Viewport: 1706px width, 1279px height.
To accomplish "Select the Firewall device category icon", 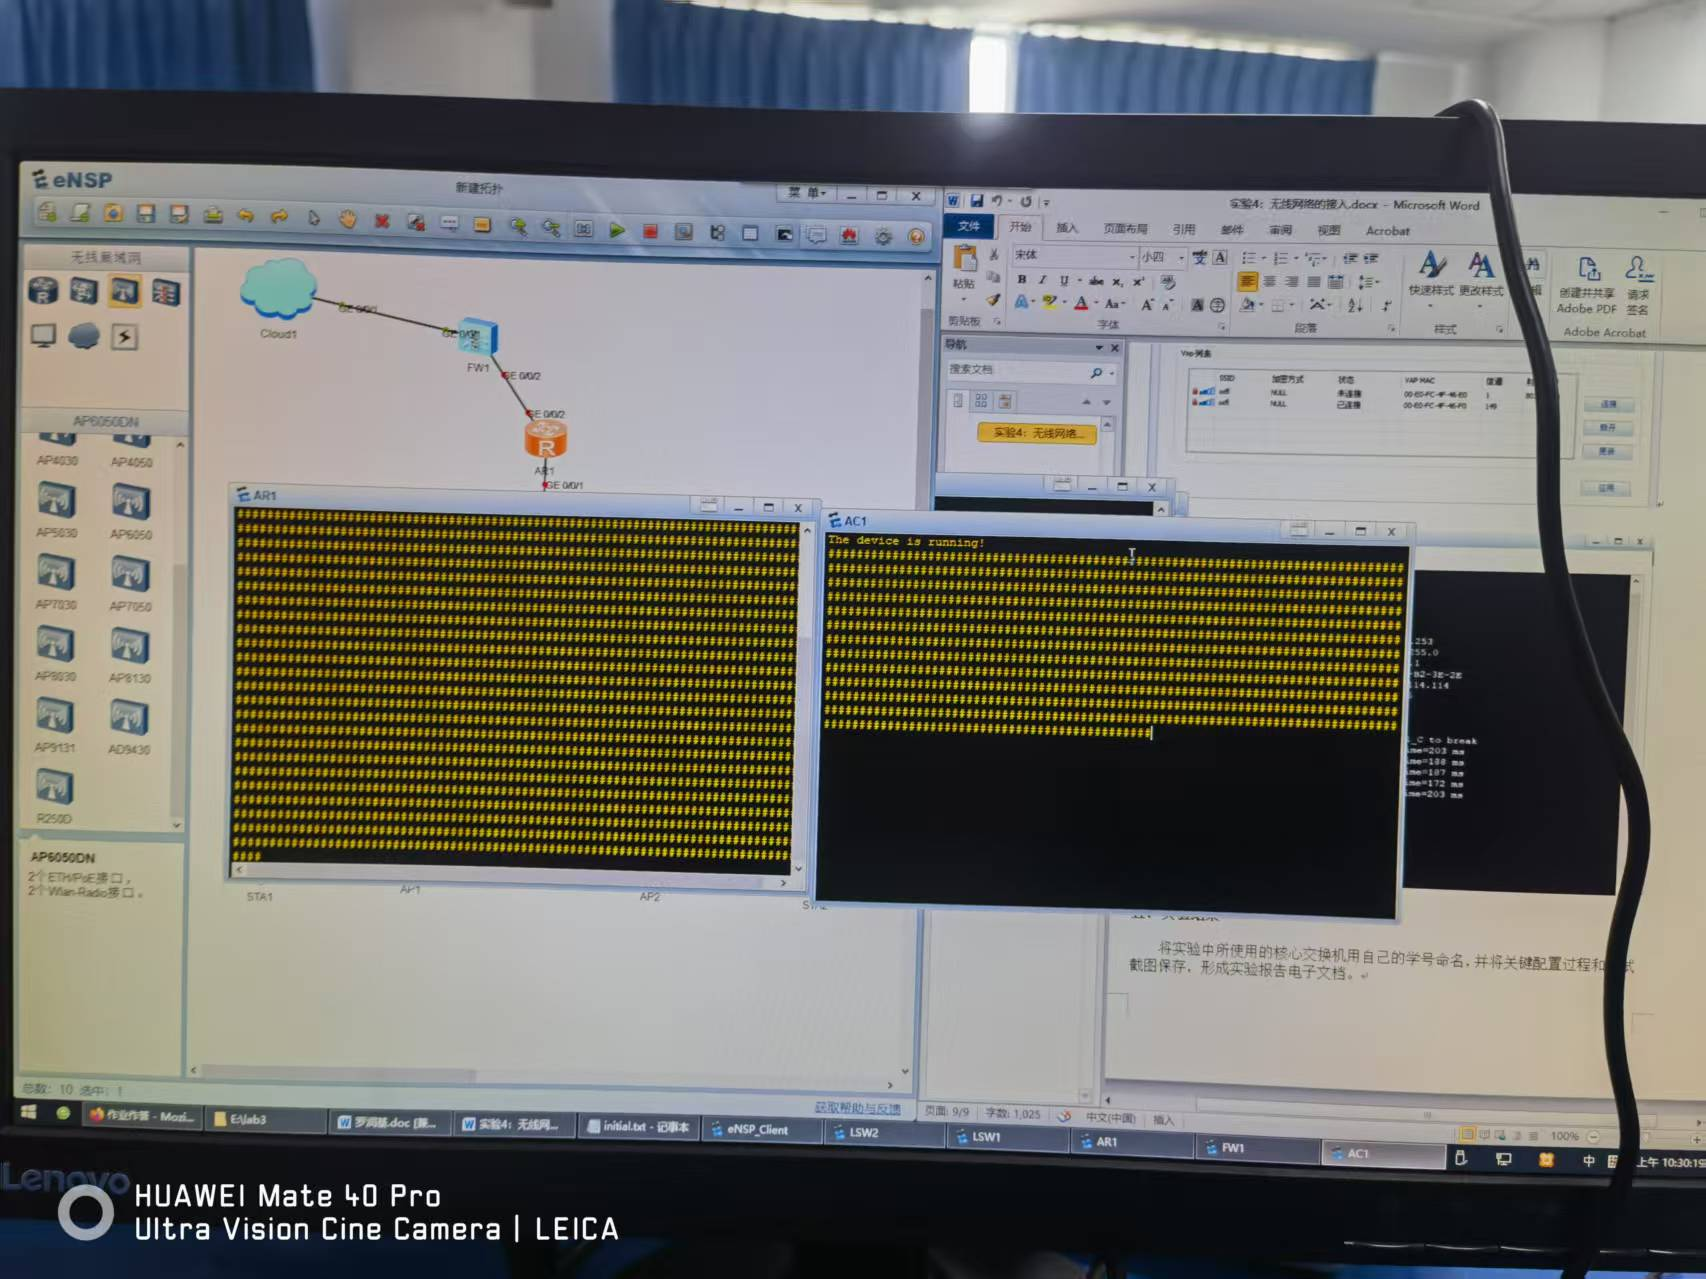I will tap(165, 293).
